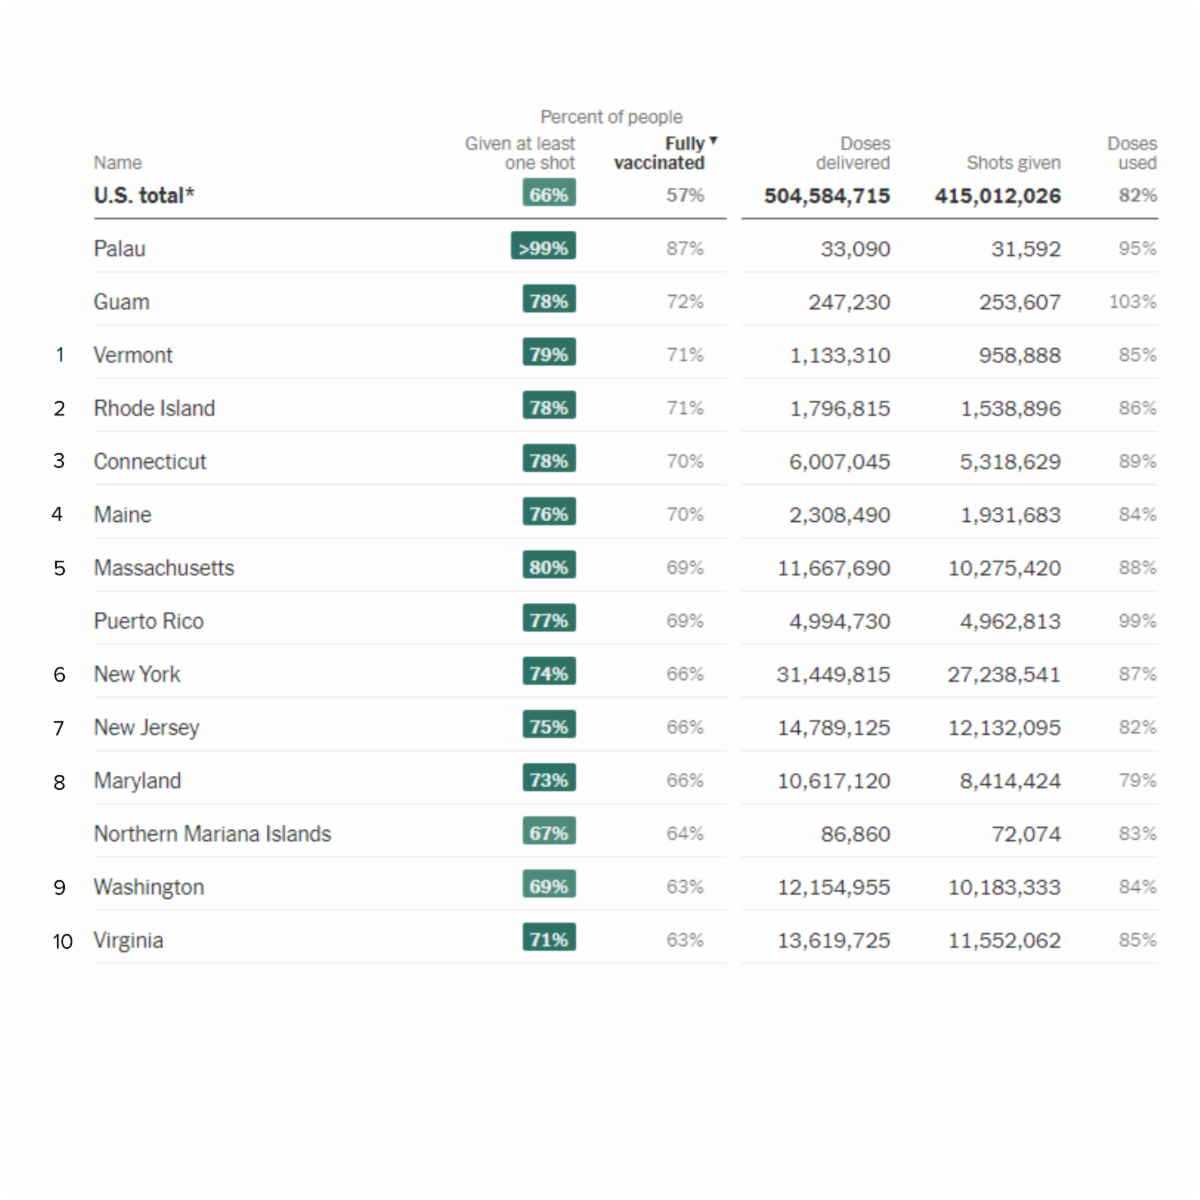Select the U.S. total* row label

click(144, 195)
